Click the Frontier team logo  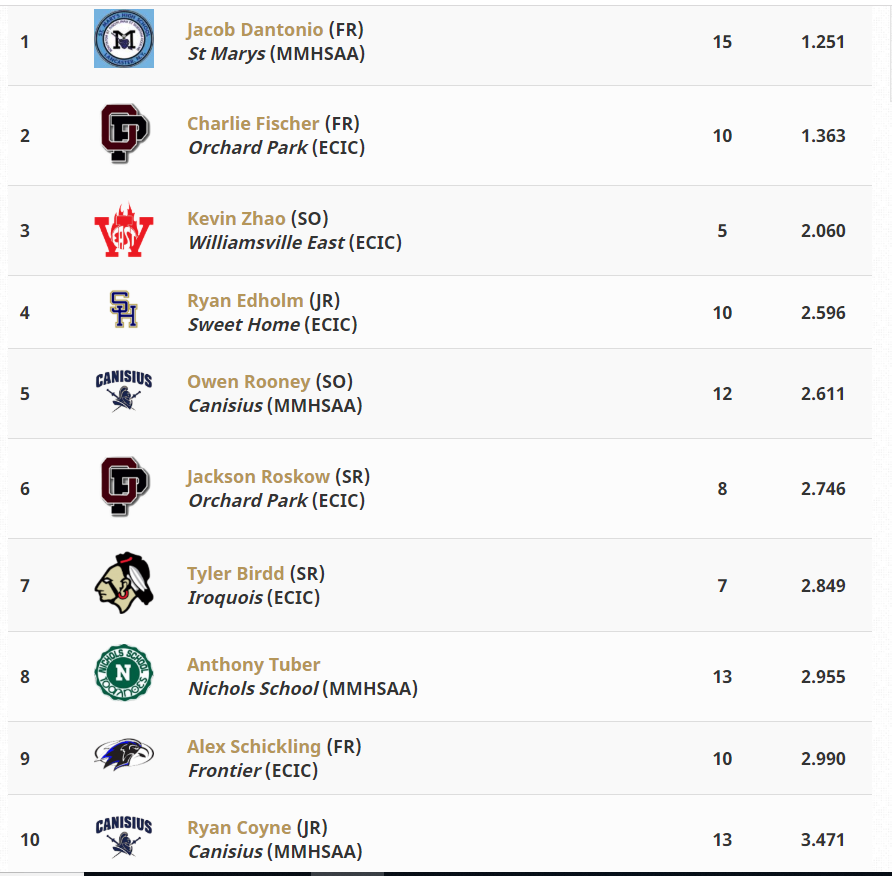(x=124, y=757)
